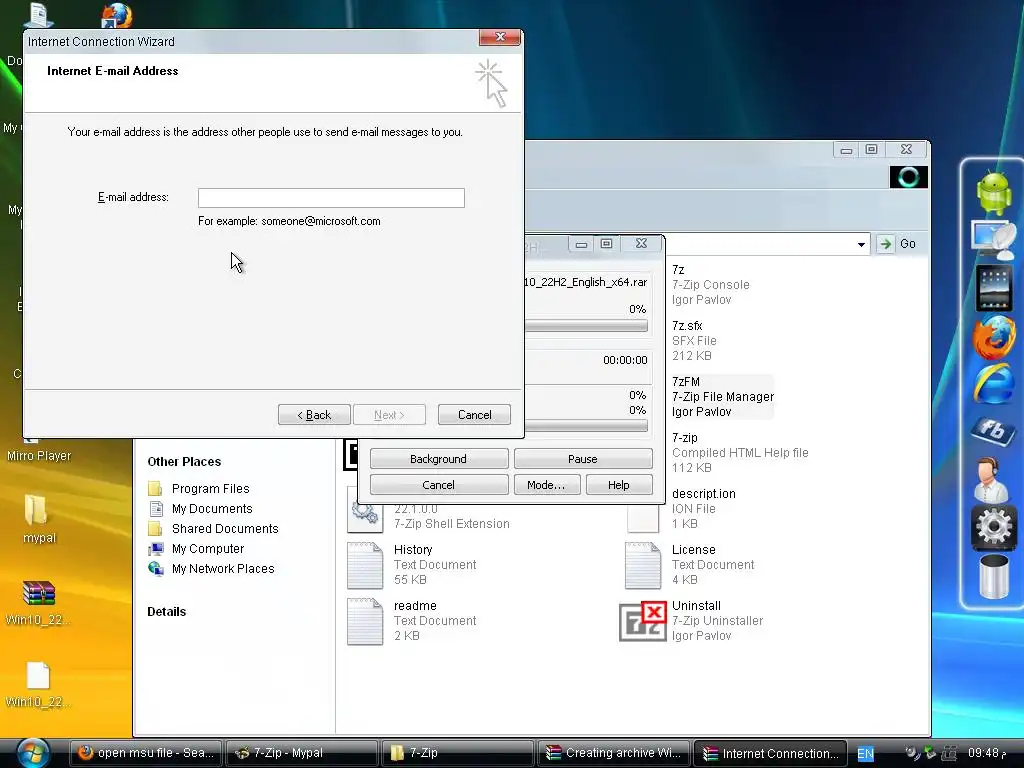Open the monitor with satellite dish dock icon

[993, 240]
